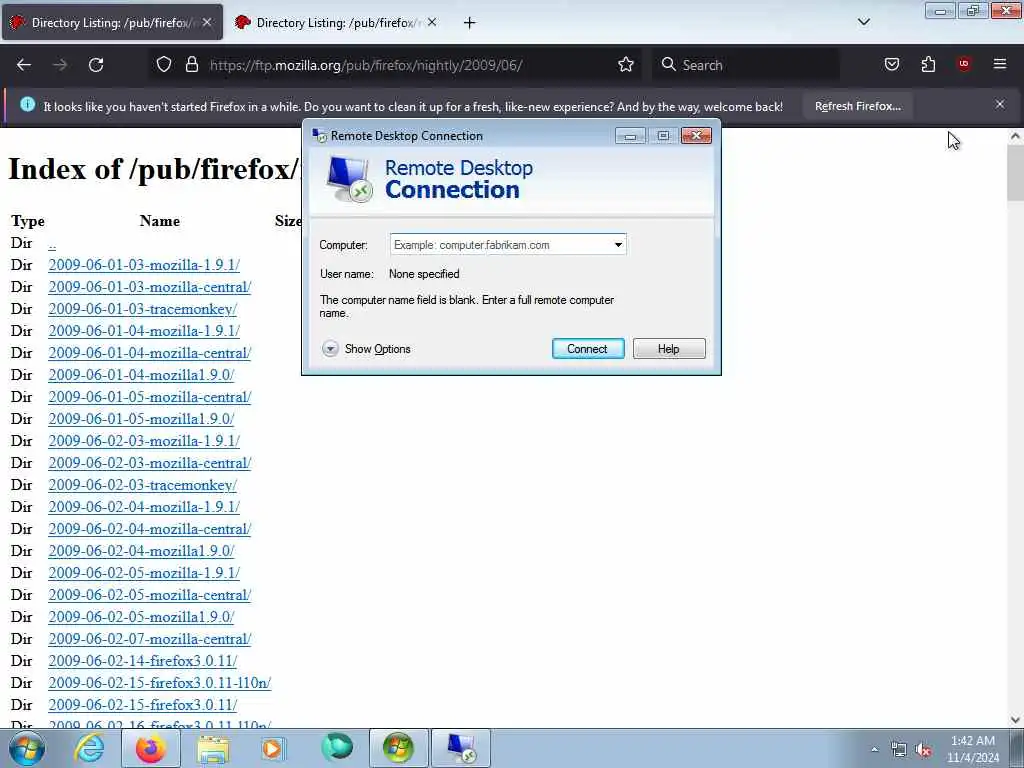1024x768 pixels.
Task: View site security via padlock icon
Action: point(191,65)
